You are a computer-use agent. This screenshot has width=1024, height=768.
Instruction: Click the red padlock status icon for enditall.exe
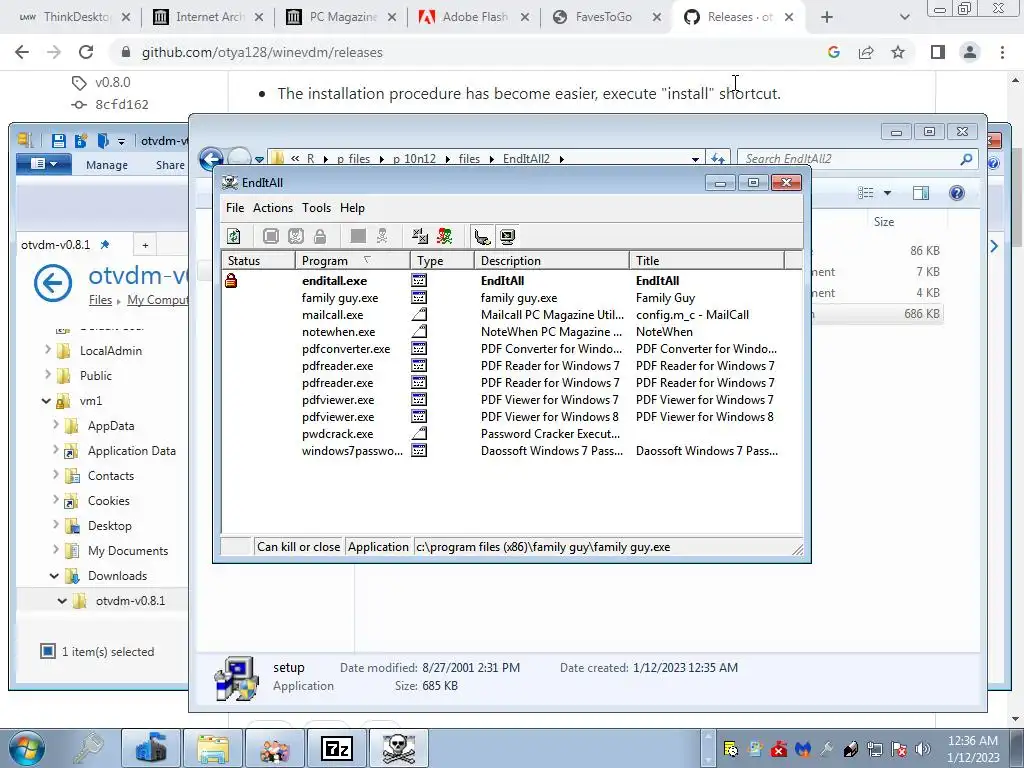pos(231,281)
